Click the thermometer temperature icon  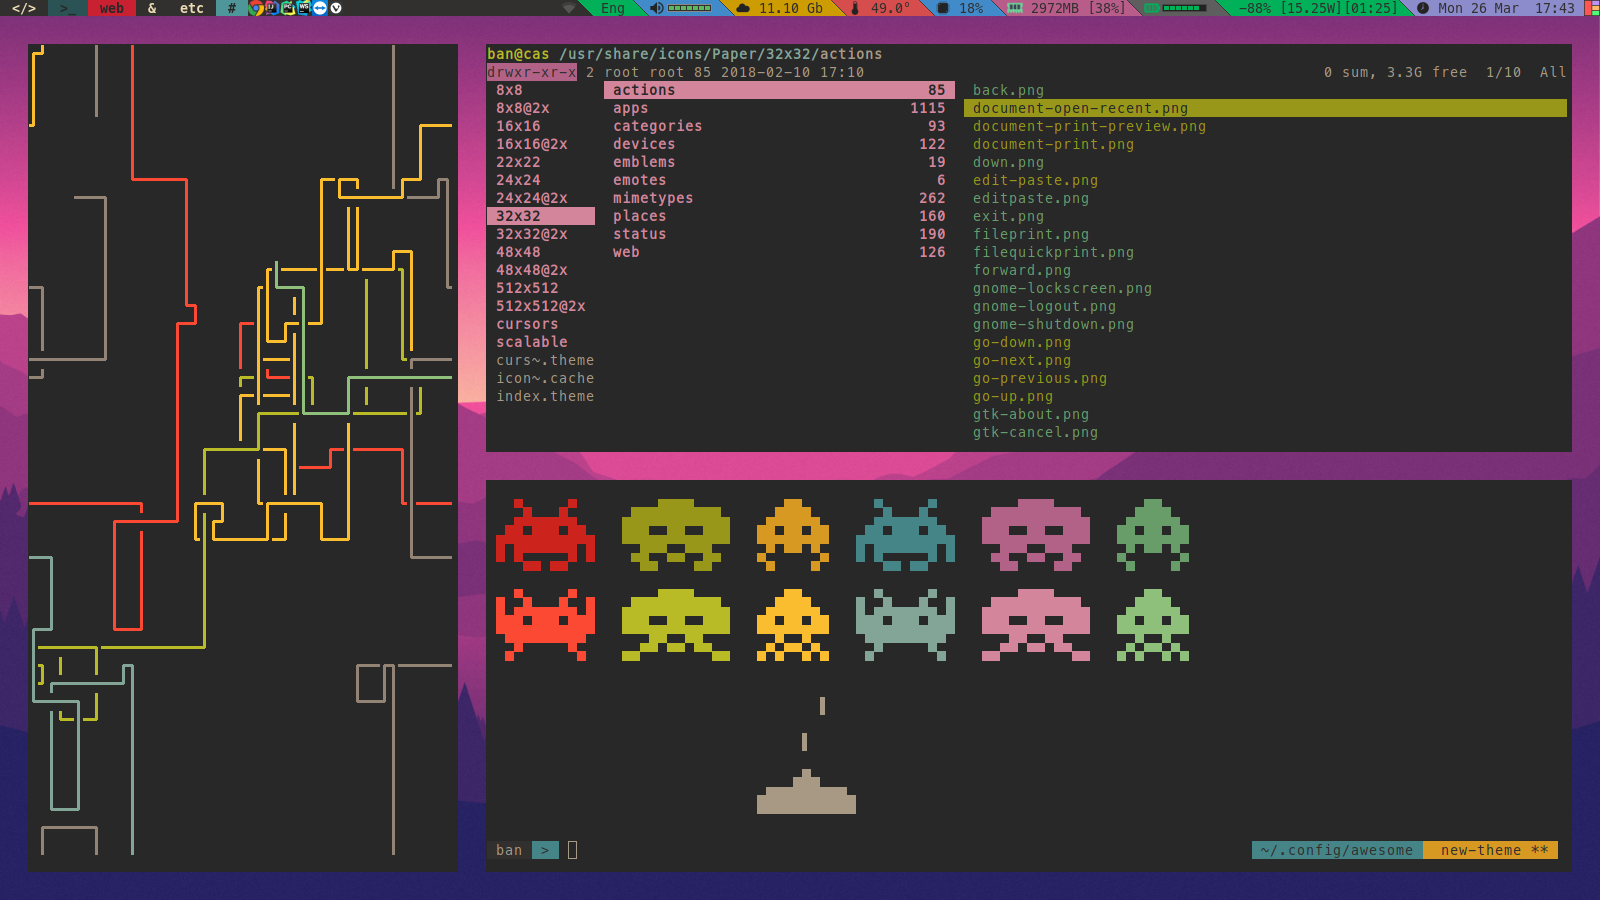(855, 8)
